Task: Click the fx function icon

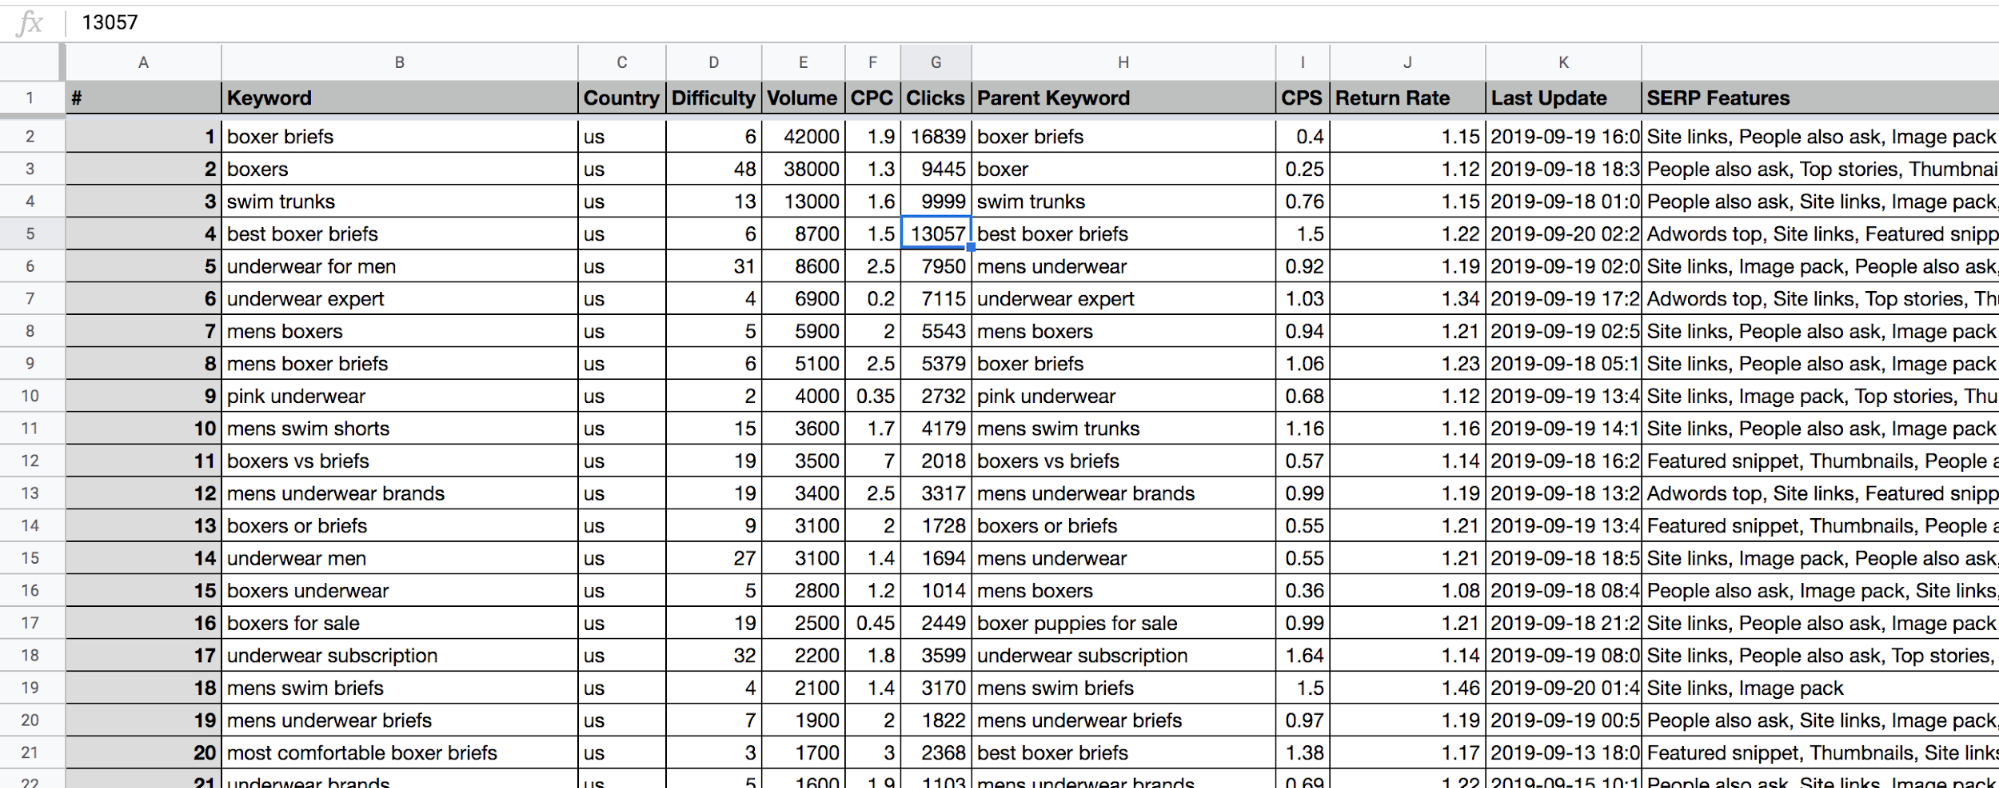Action: tap(30, 22)
